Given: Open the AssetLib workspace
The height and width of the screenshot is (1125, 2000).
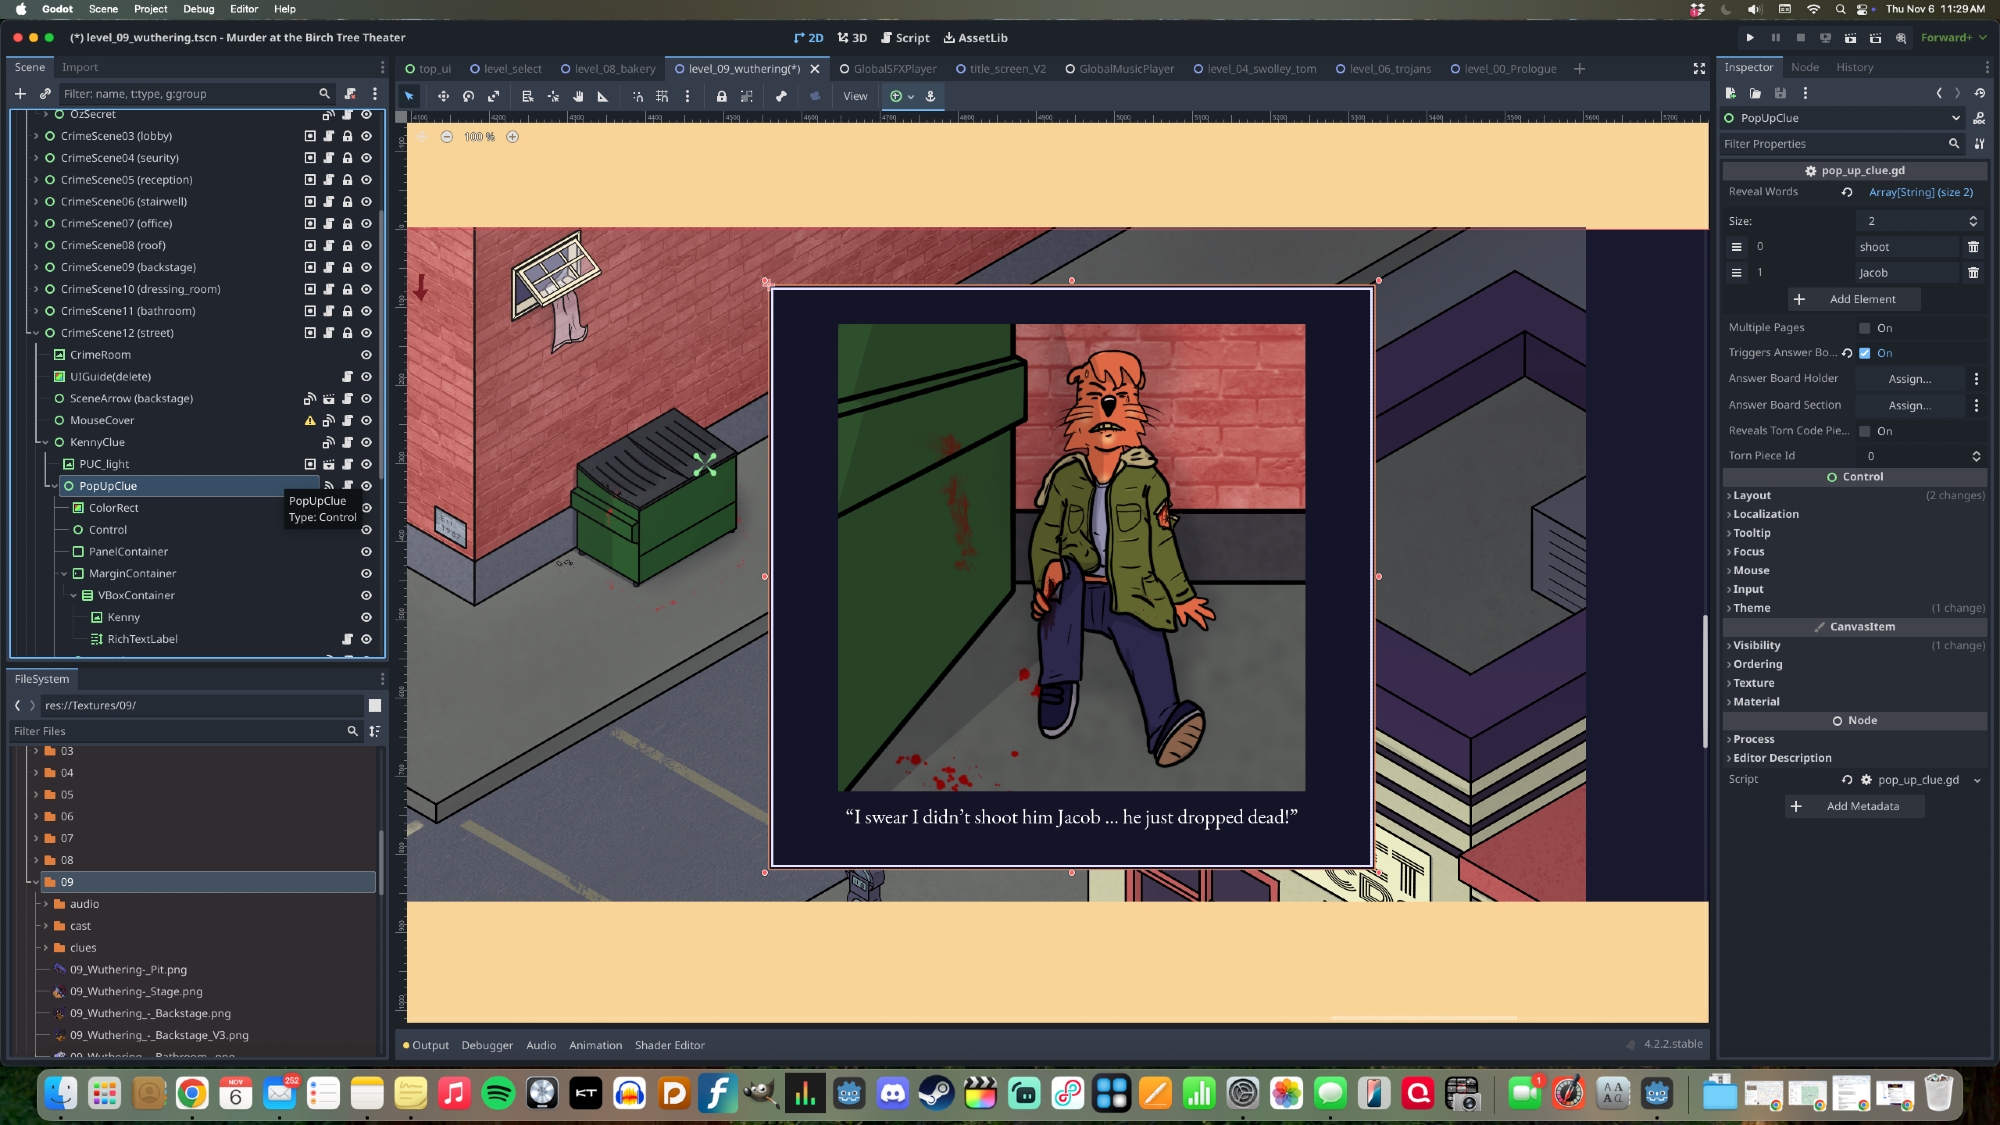Looking at the screenshot, I should coord(975,38).
